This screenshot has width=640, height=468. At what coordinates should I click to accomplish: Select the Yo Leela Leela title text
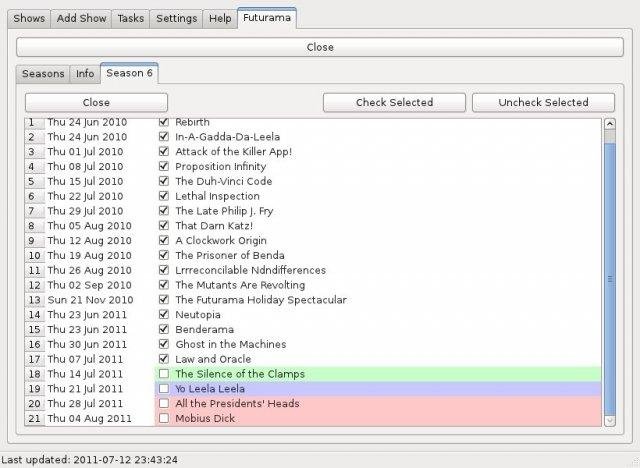click(210, 389)
